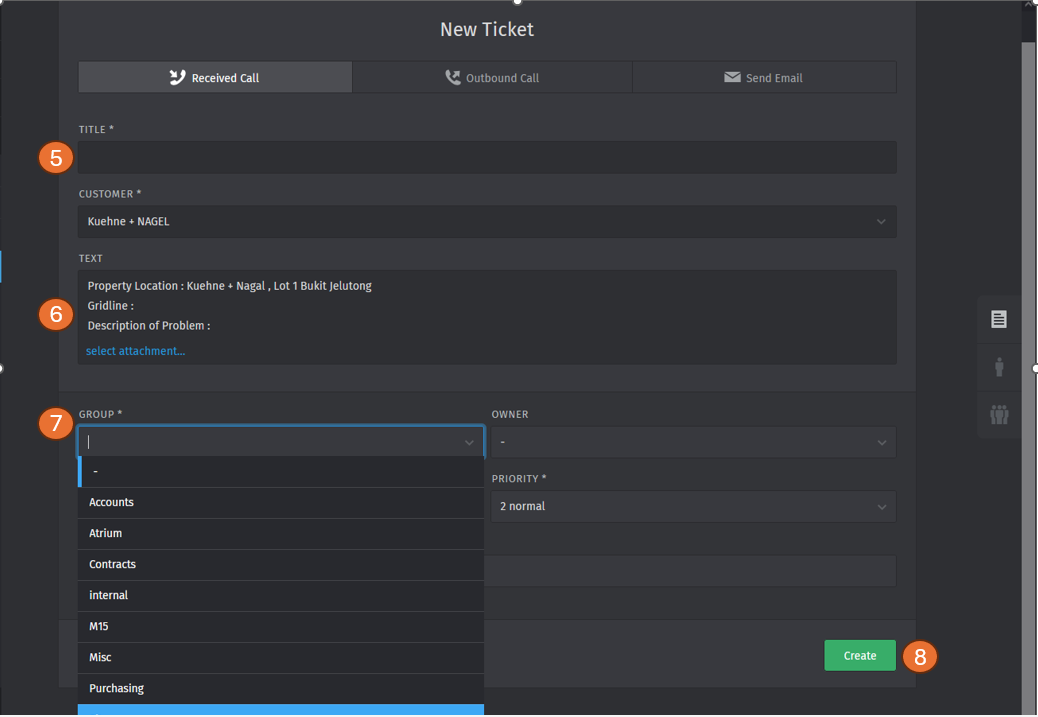Switch to the Received Call tab
The width and height of the screenshot is (1038, 717).
(x=215, y=78)
